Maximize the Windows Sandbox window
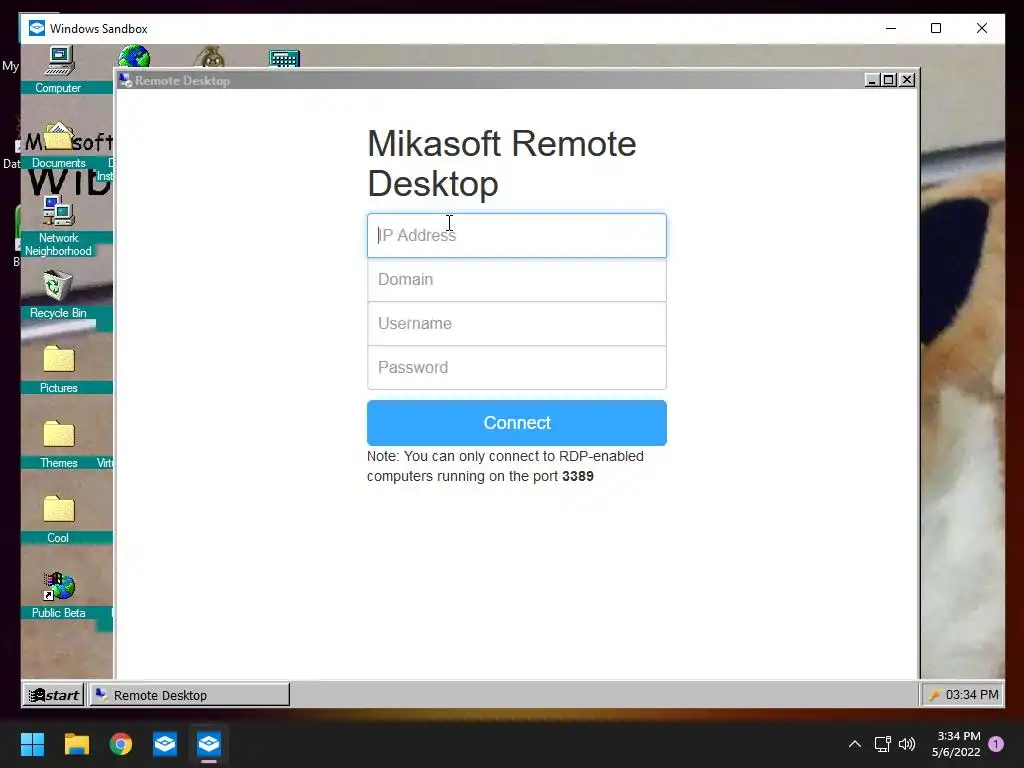The width and height of the screenshot is (1024, 768). click(936, 28)
